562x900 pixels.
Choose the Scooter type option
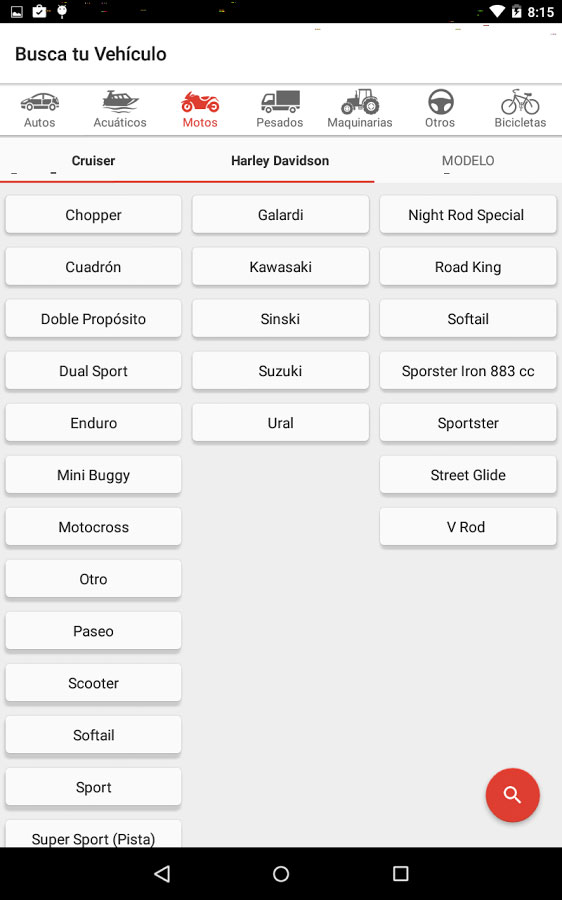click(x=94, y=683)
